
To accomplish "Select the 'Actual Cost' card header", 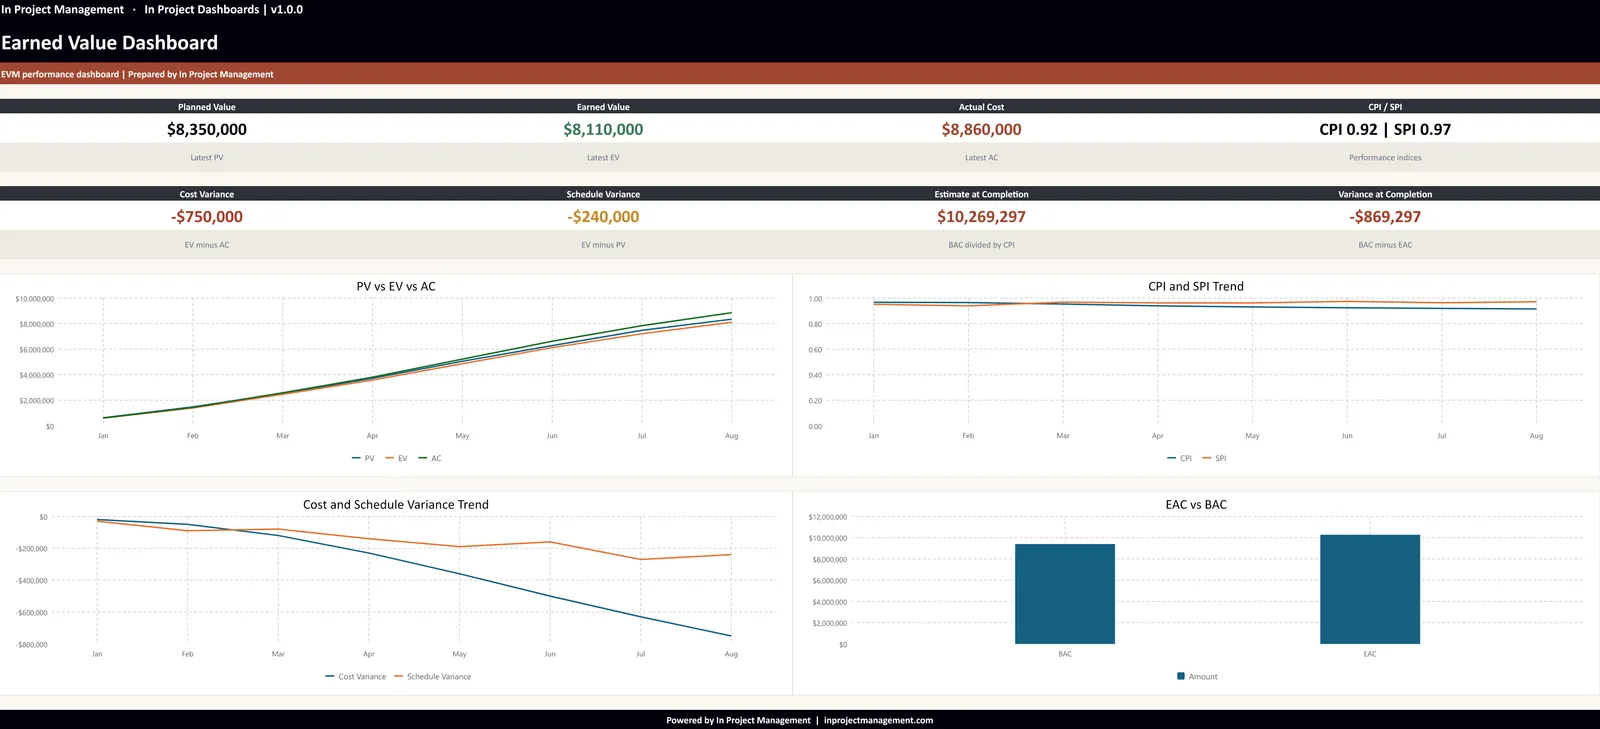I will 982,107.
